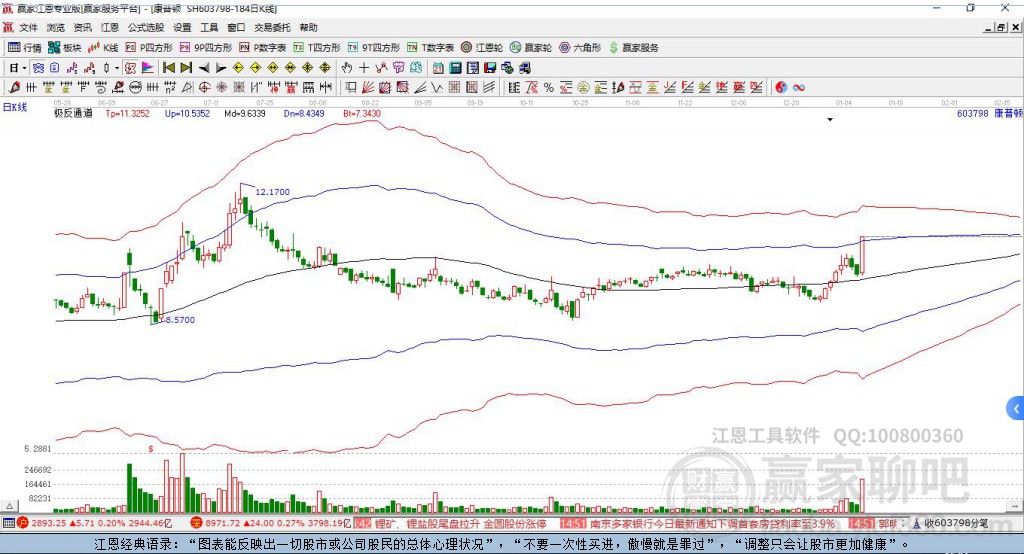The image size is (1024, 554).
Task: Open 赢家服务 with dollar icon
Action: (633, 48)
